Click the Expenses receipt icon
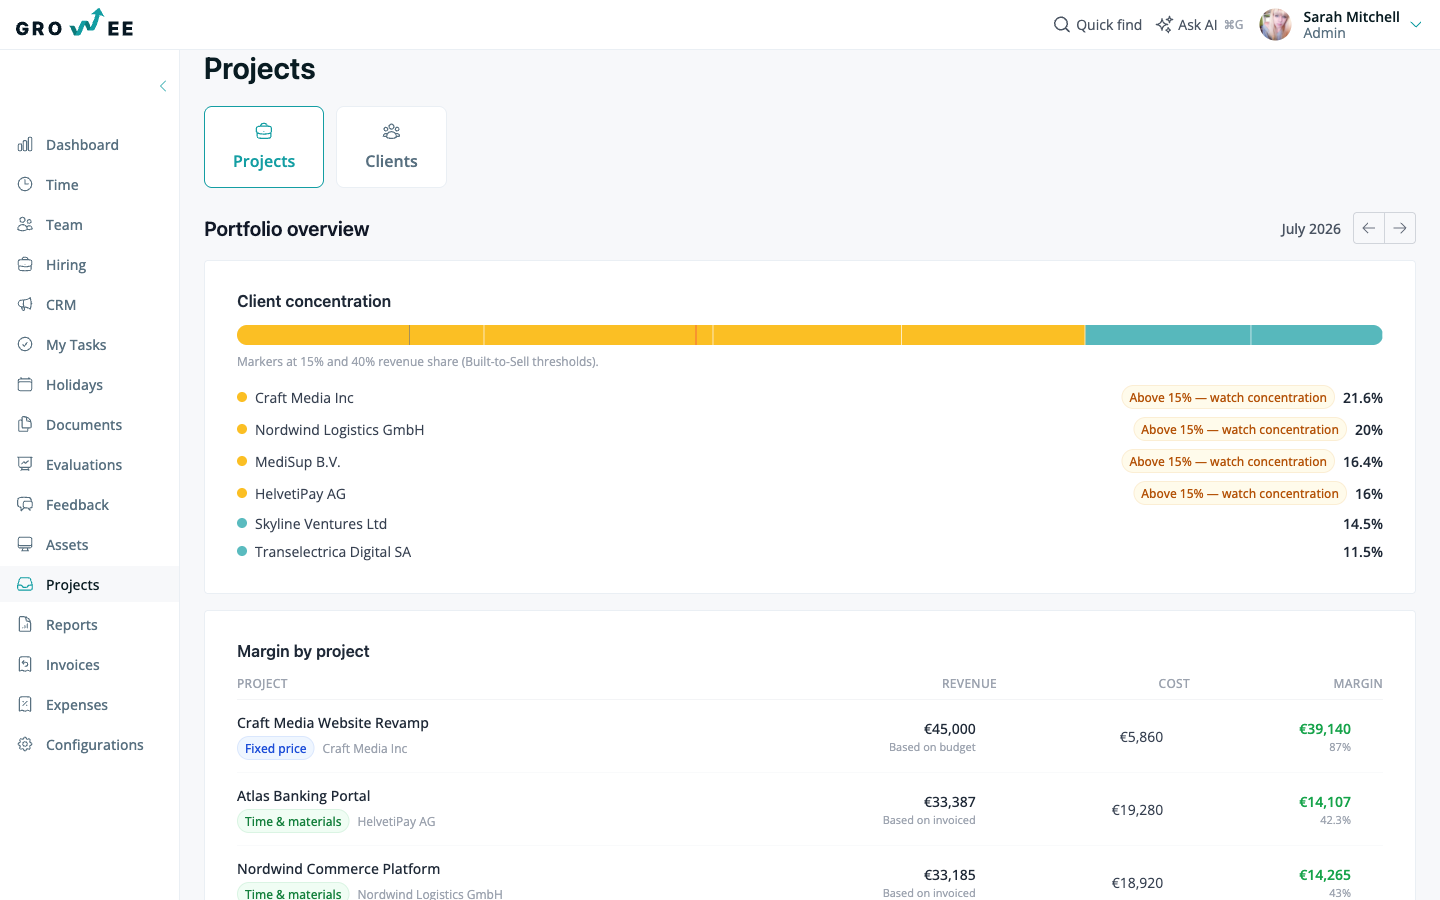The height and width of the screenshot is (900, 1440). coord(25,705)
